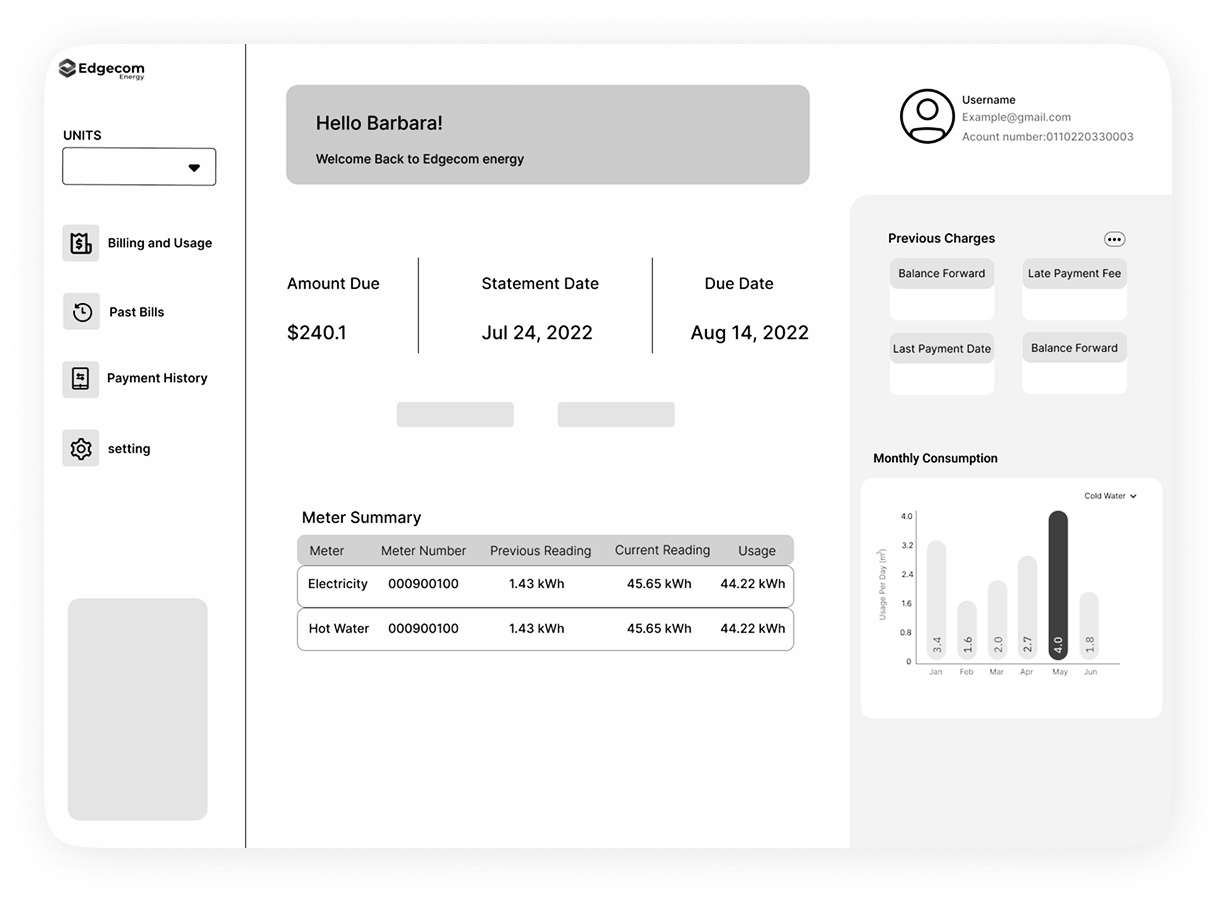
Task: Open the Cold Water chart dropdown
Action: pyautogui.click(x=1110, y=496)
